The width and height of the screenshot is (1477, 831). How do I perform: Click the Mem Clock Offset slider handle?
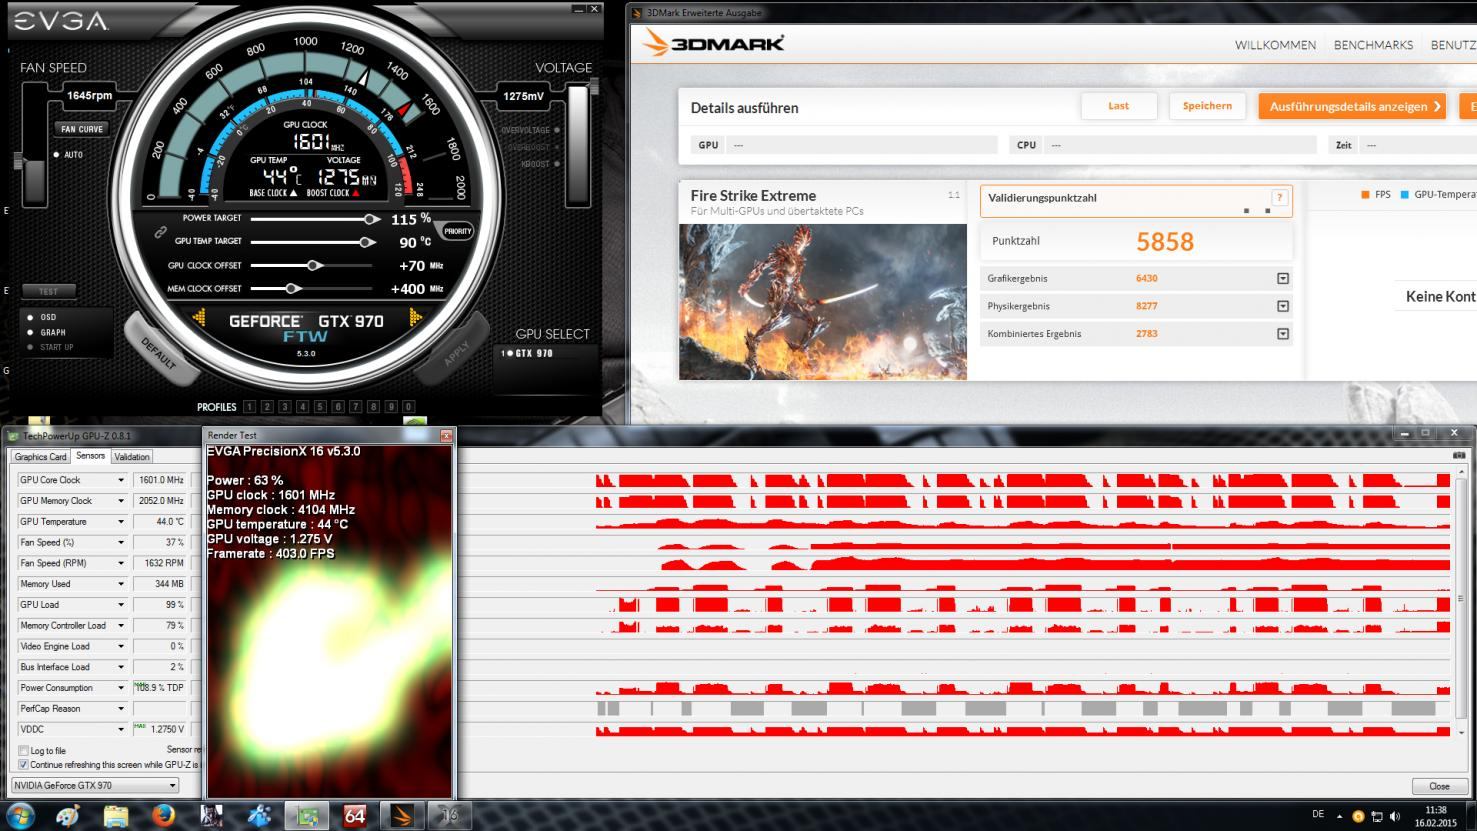coord(292,289)
